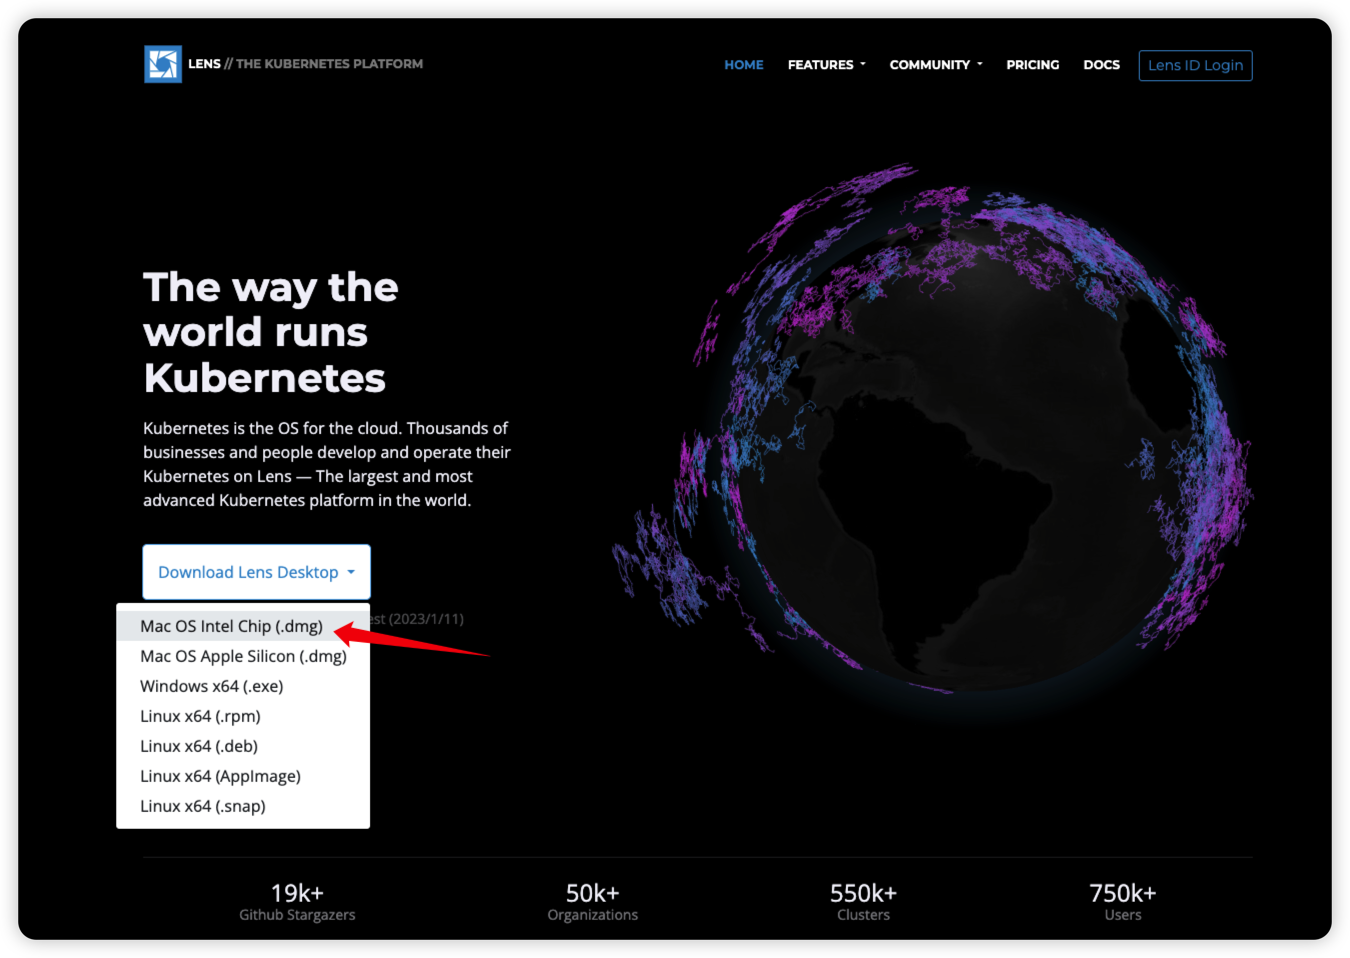The image size is (1350, 958).
Task: Click the 'LENS // THE KUBERNETES PLATFORM' title
Action: click(x=305, y=64)
